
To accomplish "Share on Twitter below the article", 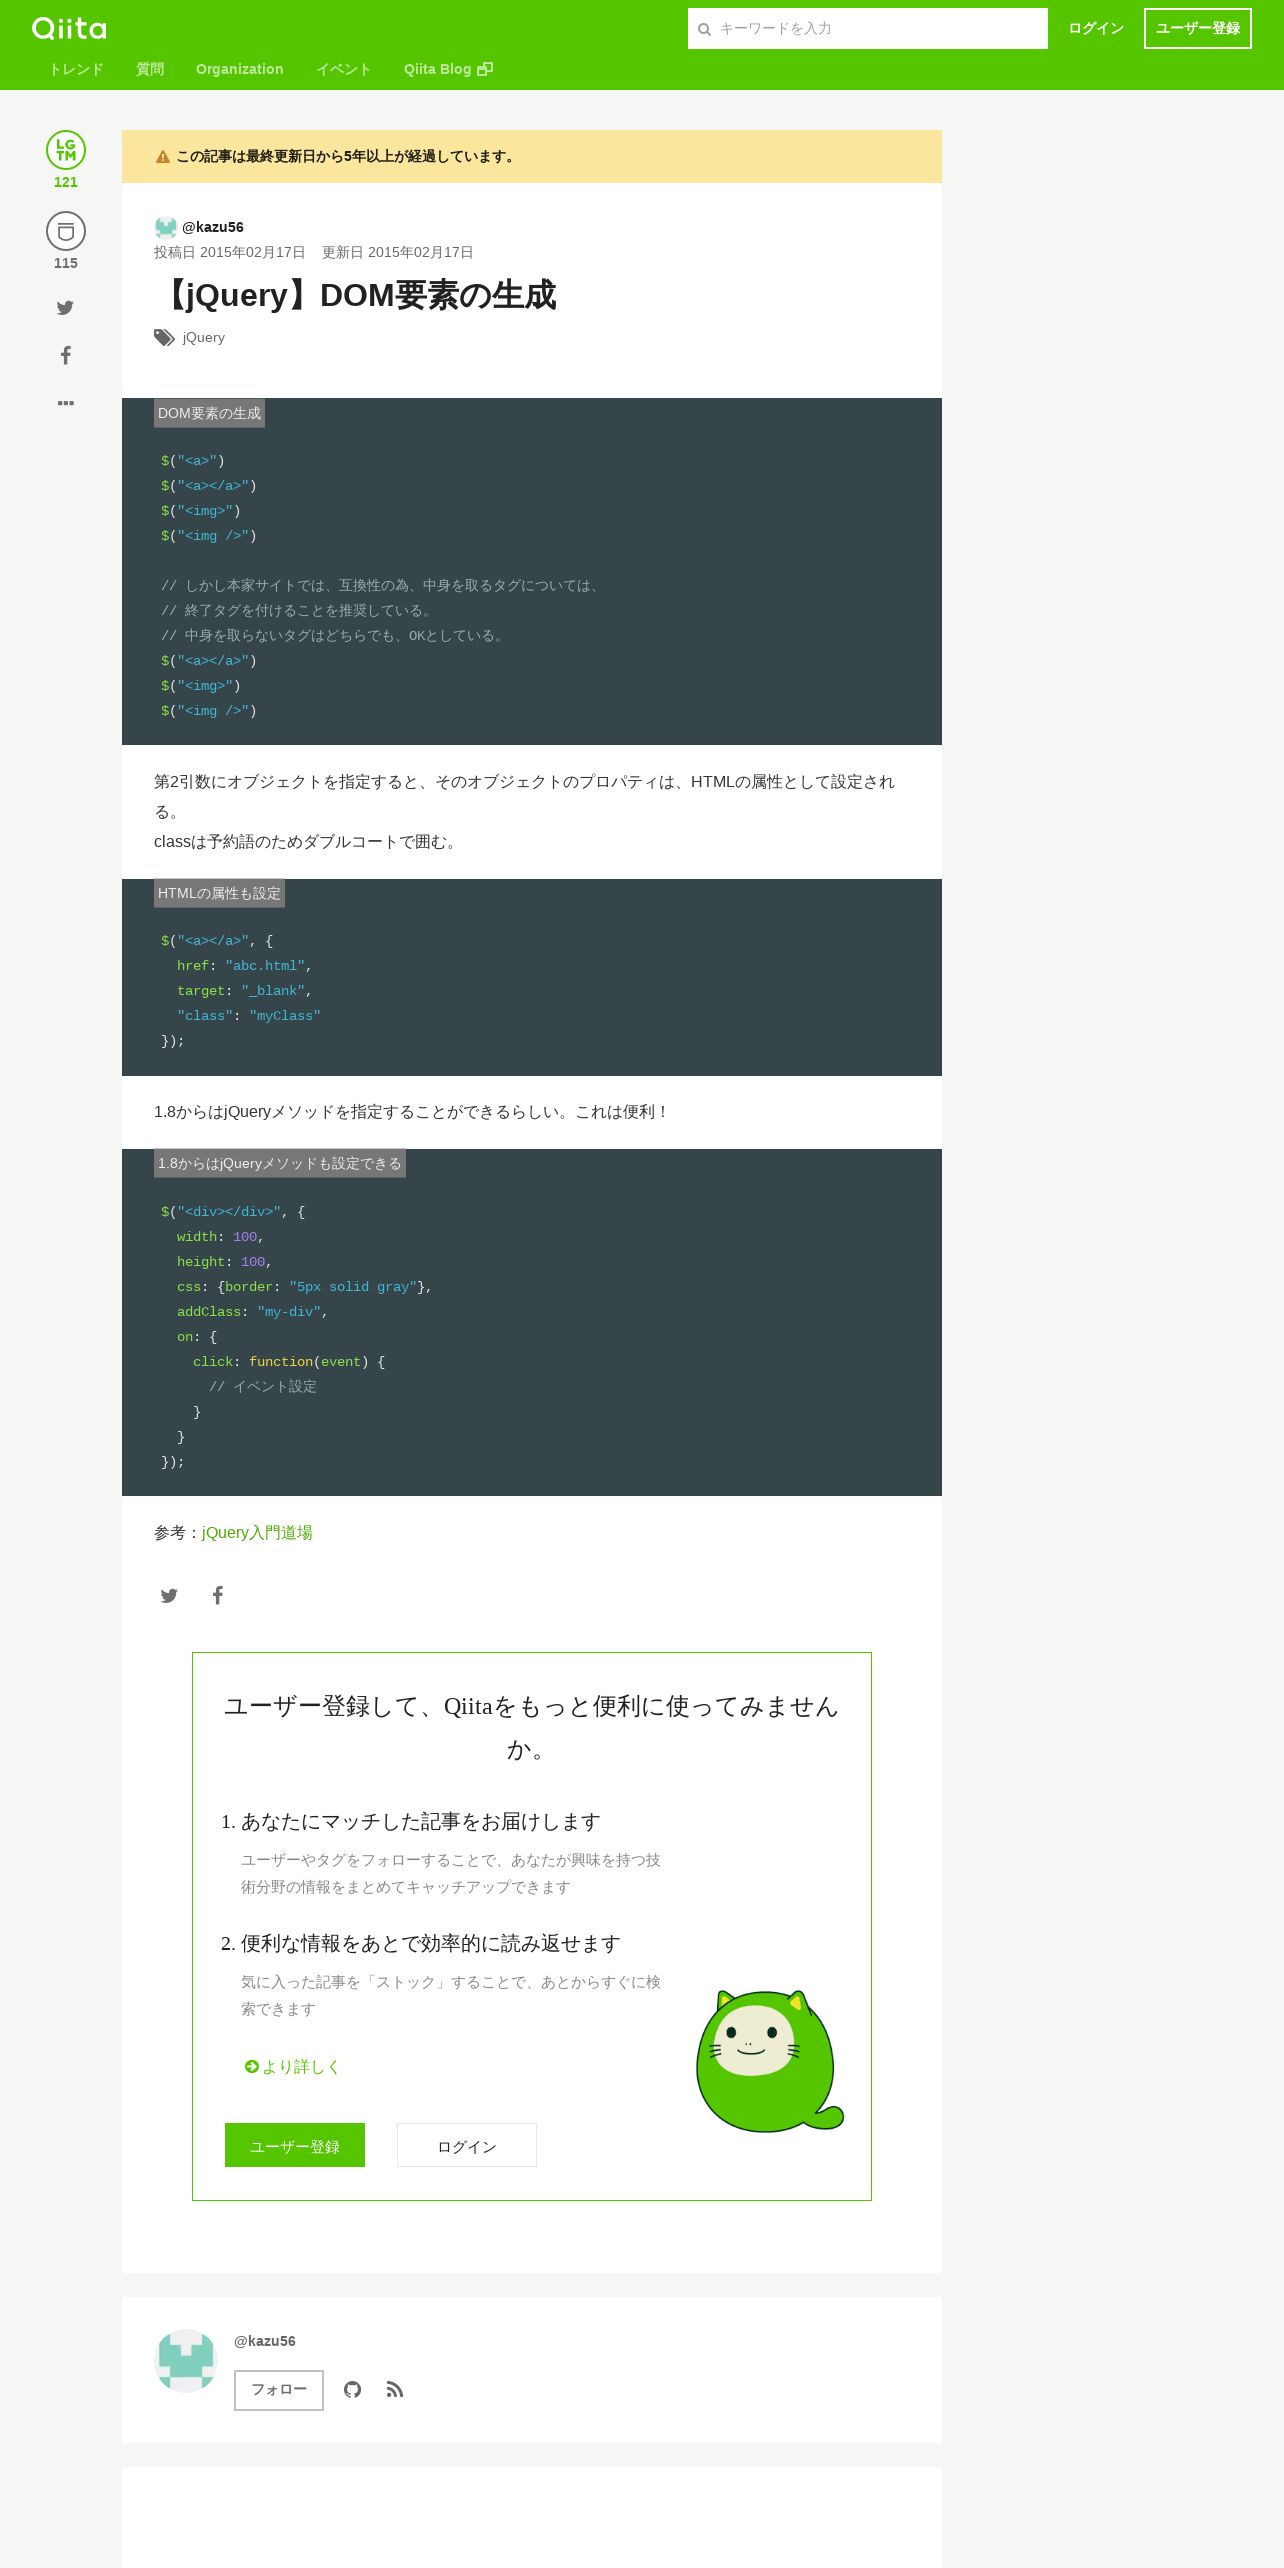I will (169, 1596).
